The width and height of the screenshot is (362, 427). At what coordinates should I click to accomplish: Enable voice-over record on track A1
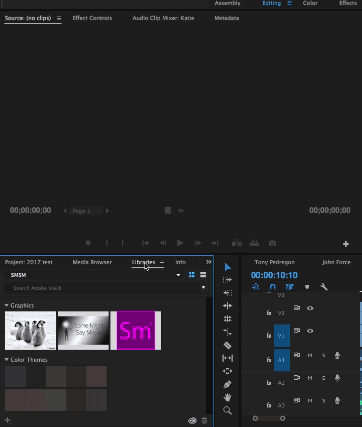coord(337,356)
